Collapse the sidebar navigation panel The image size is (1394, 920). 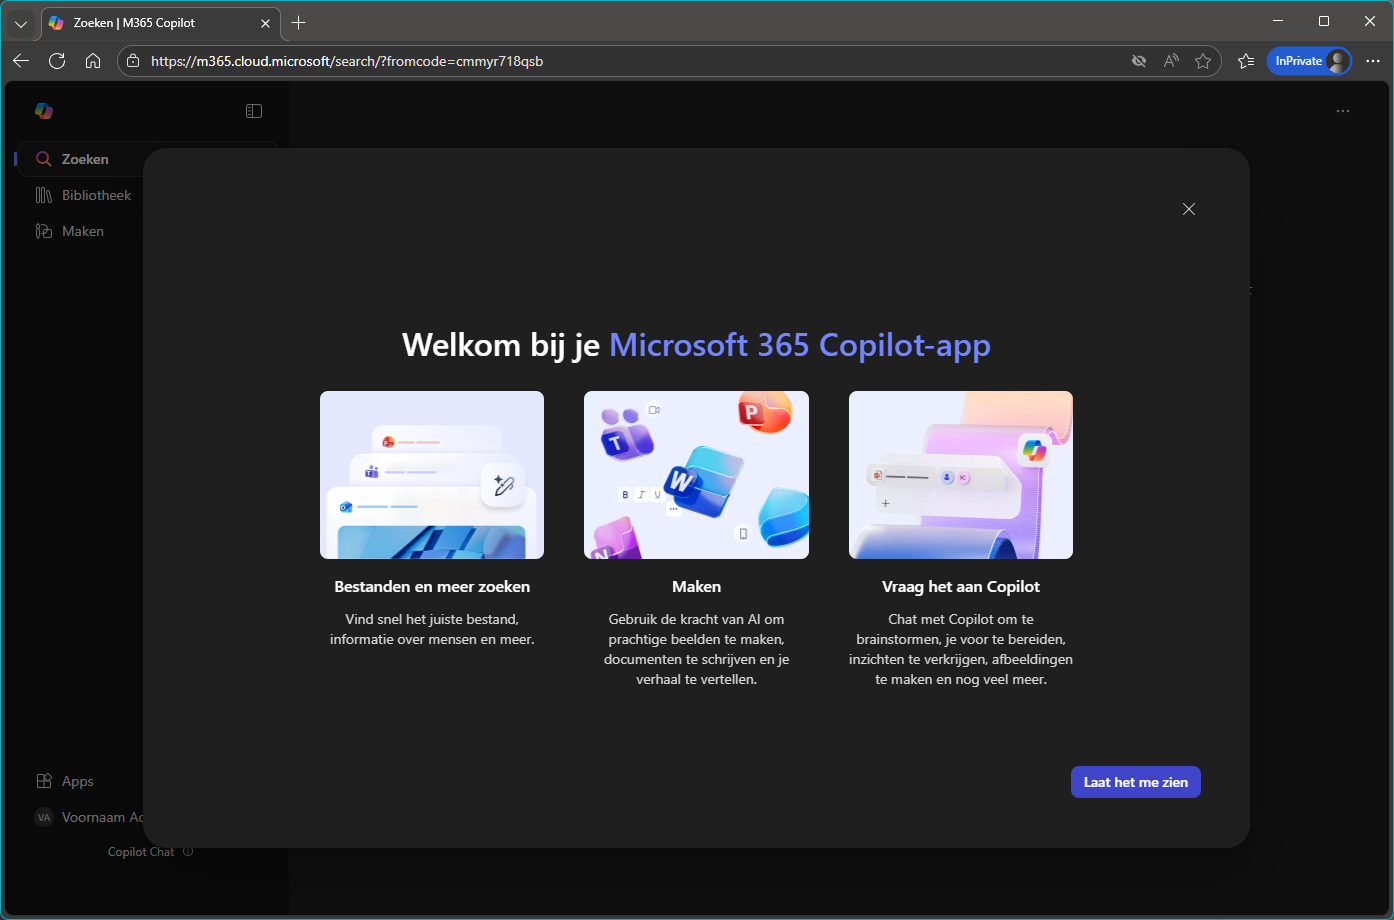(x=254, y=111)
